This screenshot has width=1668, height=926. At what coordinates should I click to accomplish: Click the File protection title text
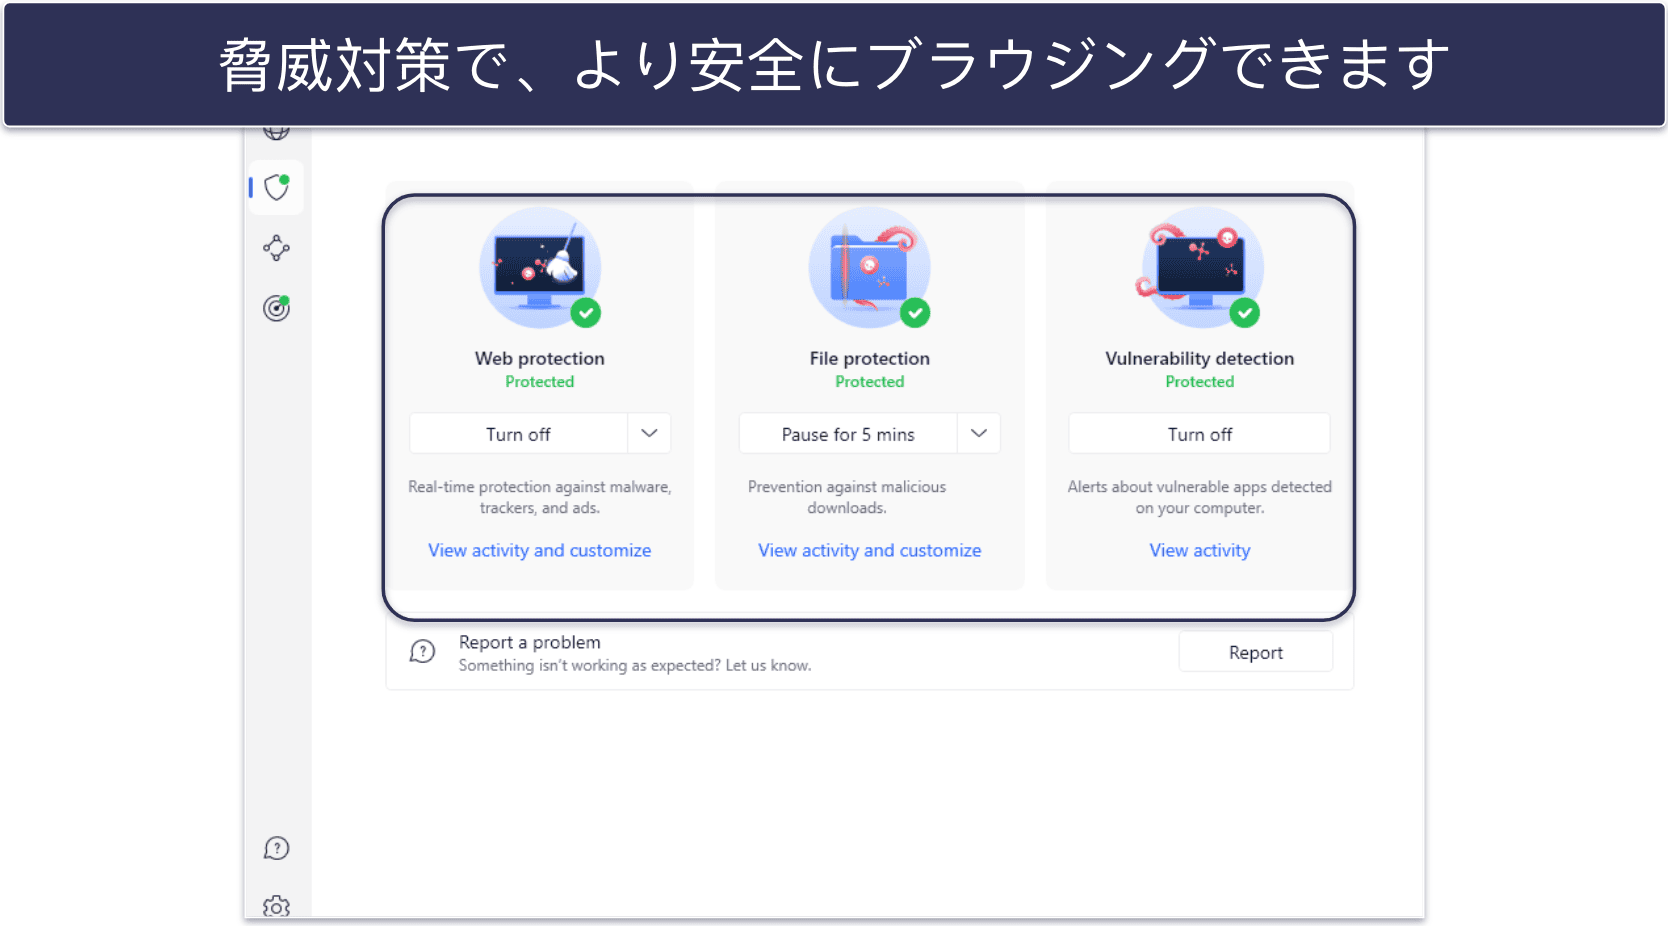[870, 358]
